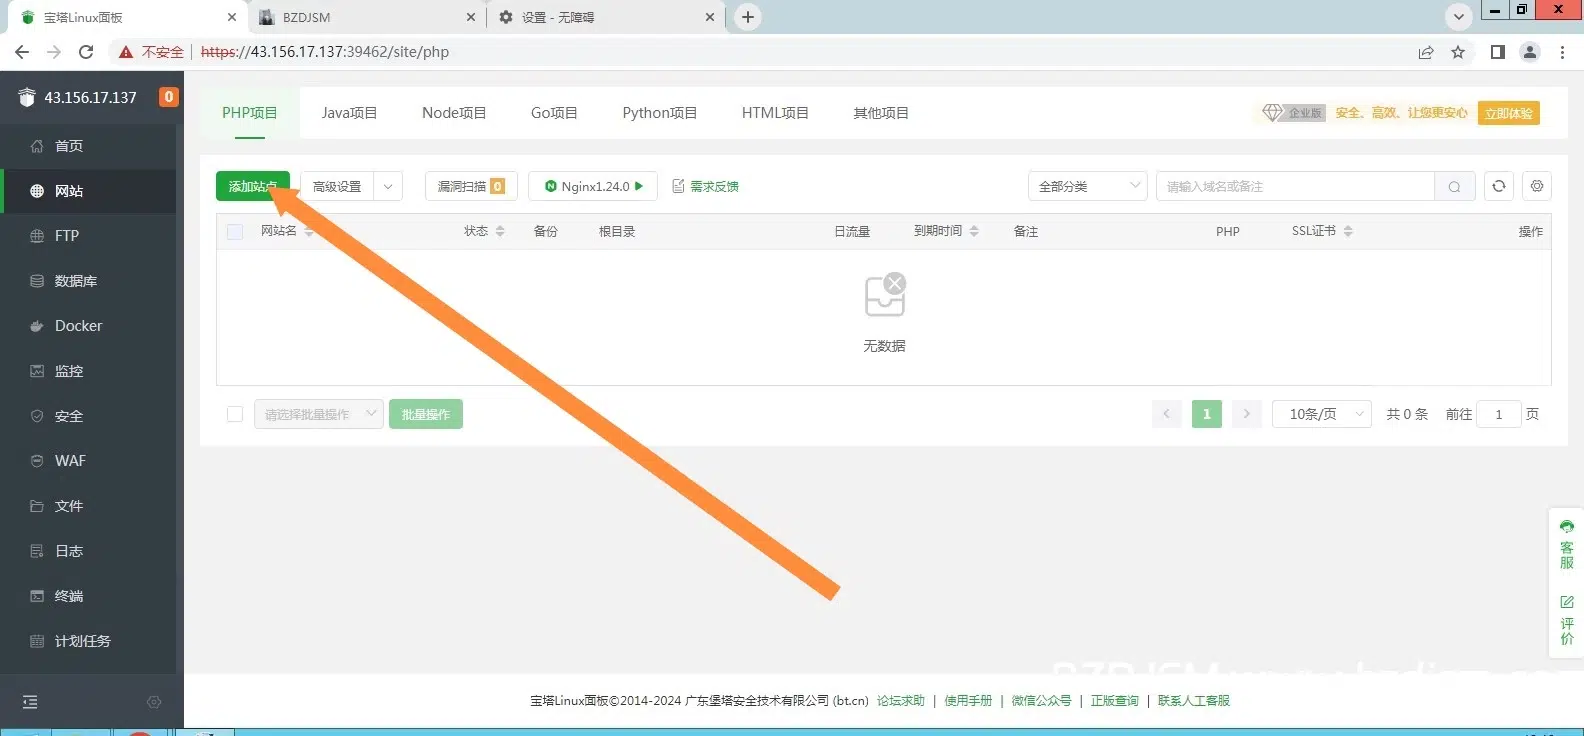The image size is (1584, 736).
Task: Click the search magnifier icon button
Action: 1455,187
